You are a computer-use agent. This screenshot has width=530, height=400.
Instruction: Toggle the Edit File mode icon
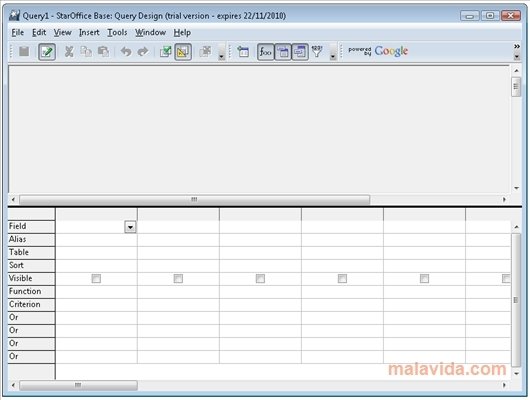[x=47, y=52]
